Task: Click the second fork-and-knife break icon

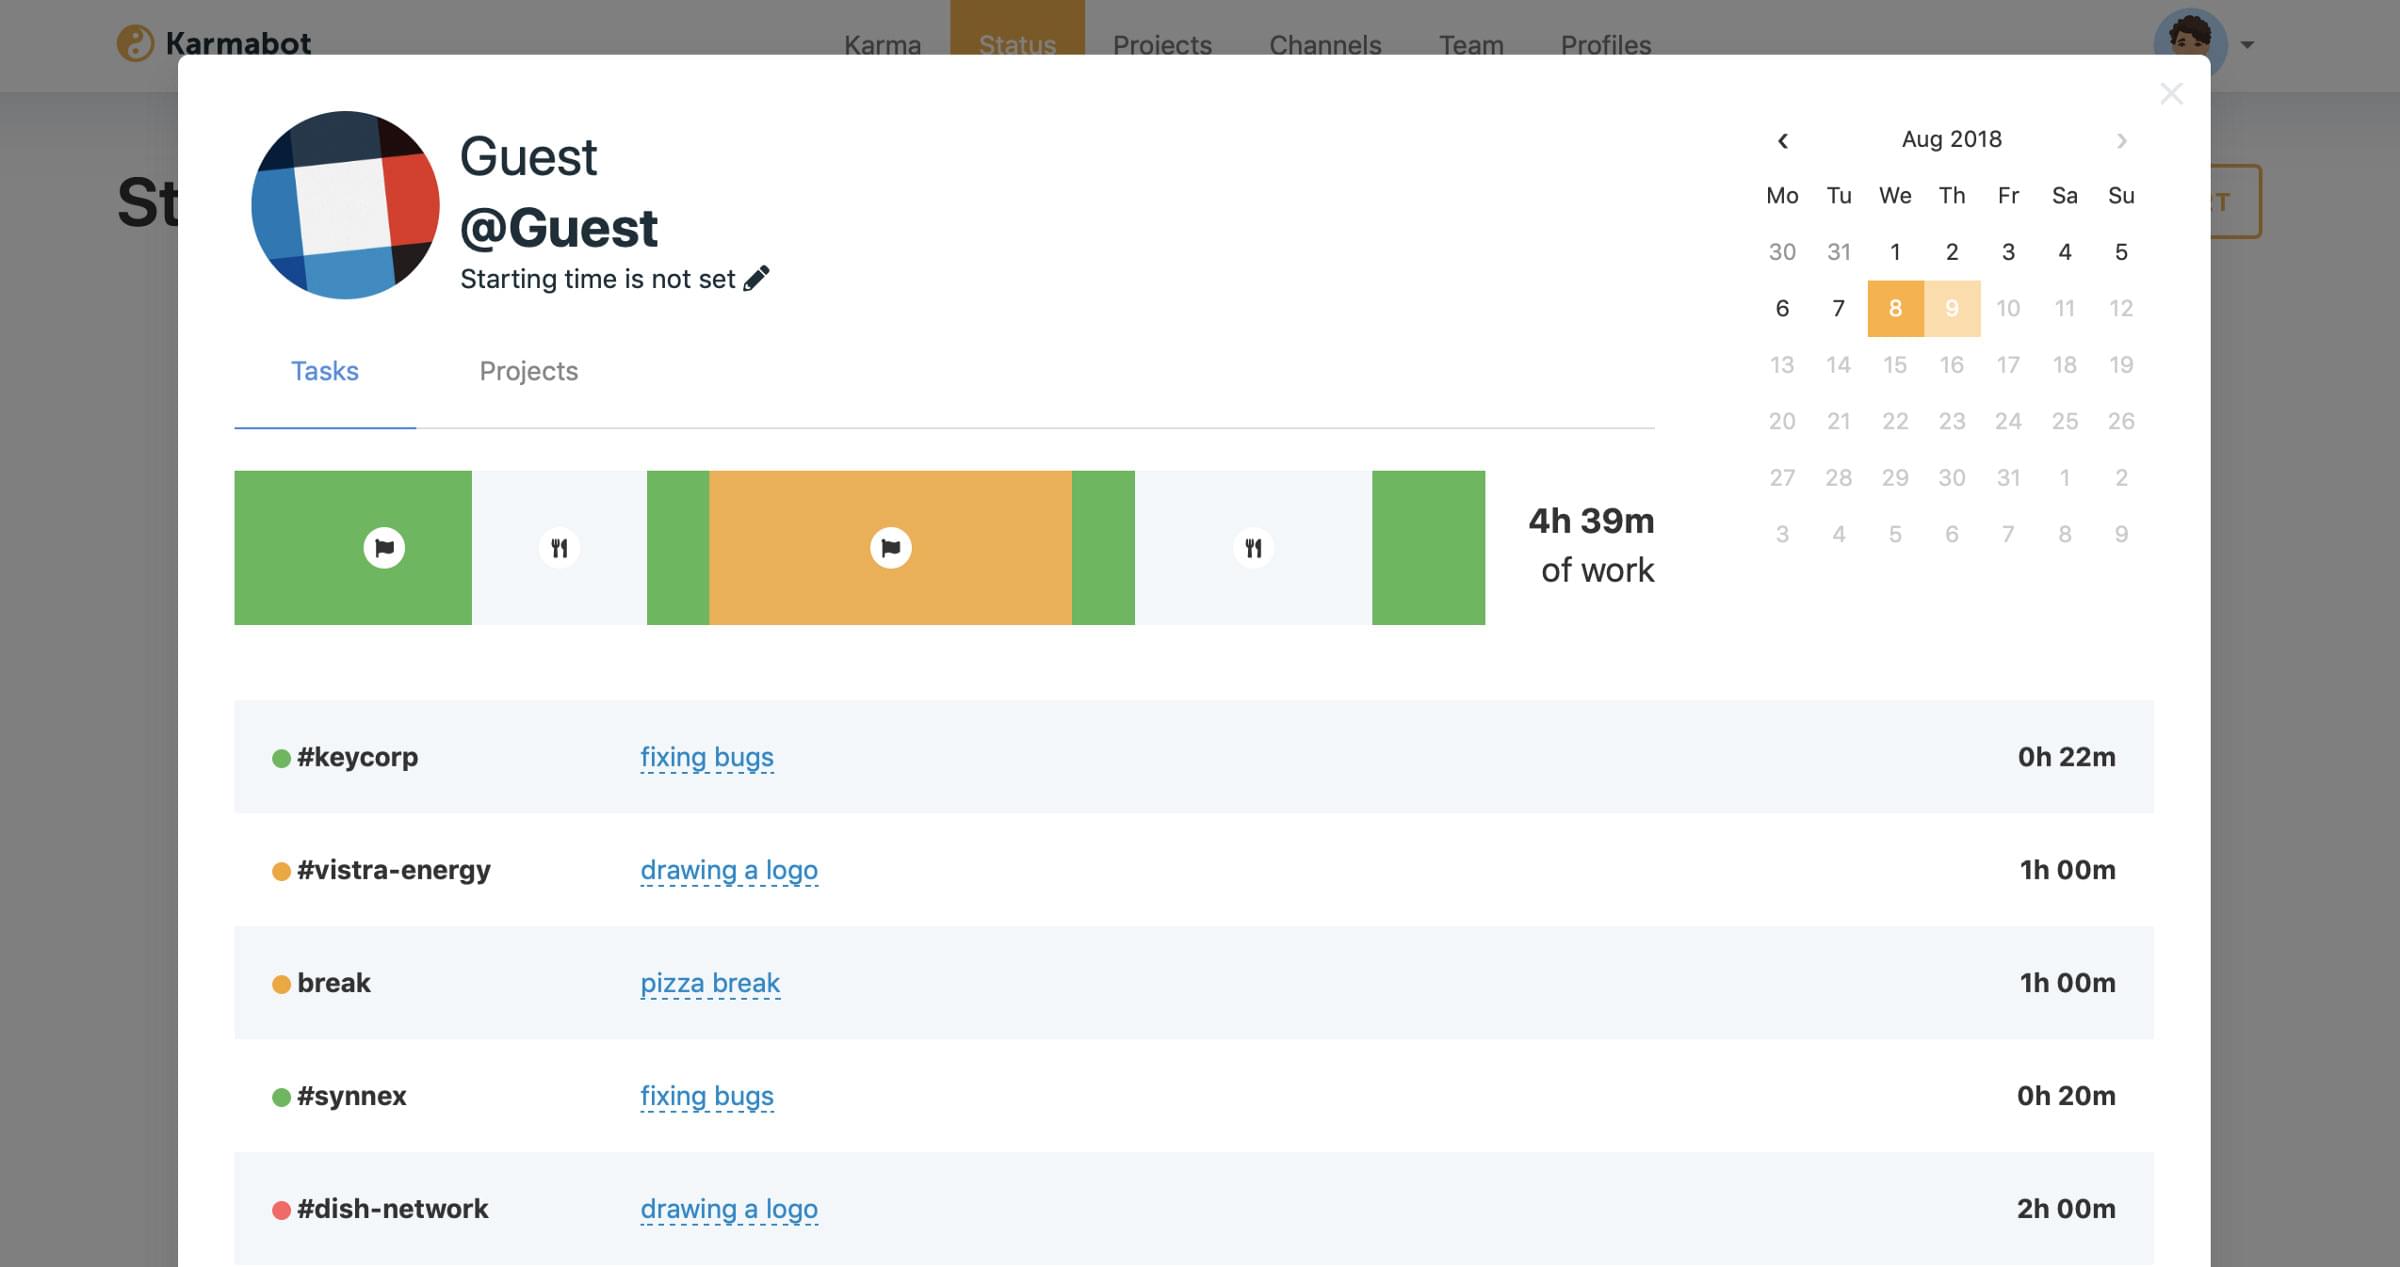Action: tap(1253, 548)
